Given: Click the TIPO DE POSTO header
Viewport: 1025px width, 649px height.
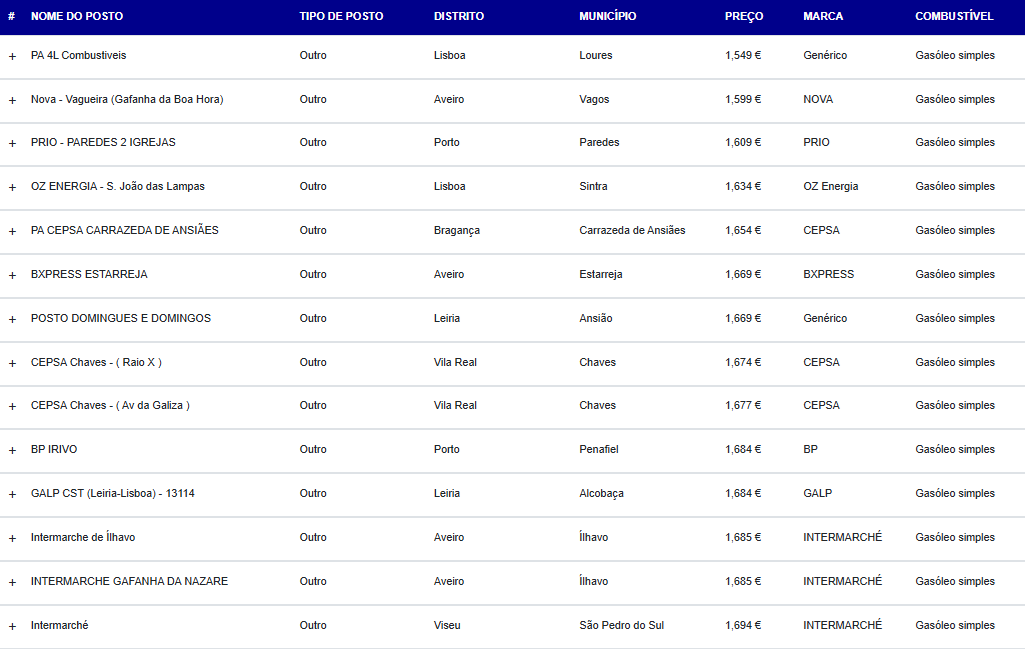Looking at the screenshot, I should tap(341, 16).
